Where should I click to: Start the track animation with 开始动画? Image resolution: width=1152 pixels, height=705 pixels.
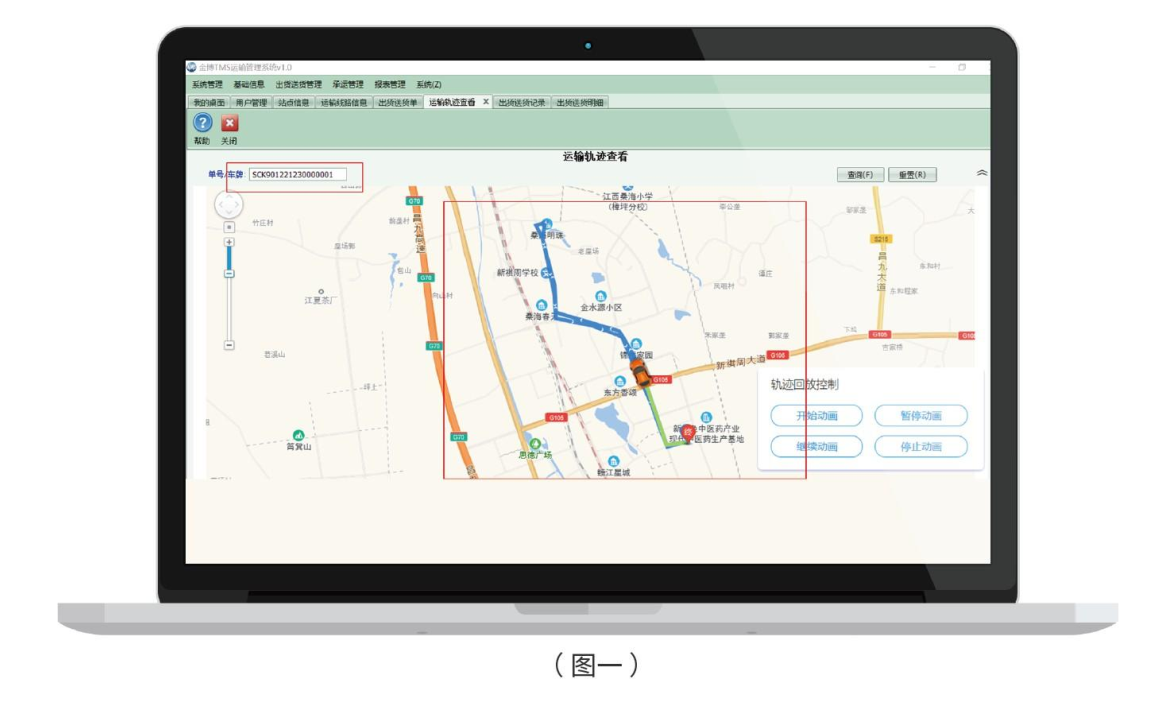pyautogui.click(x=816, y=416)
